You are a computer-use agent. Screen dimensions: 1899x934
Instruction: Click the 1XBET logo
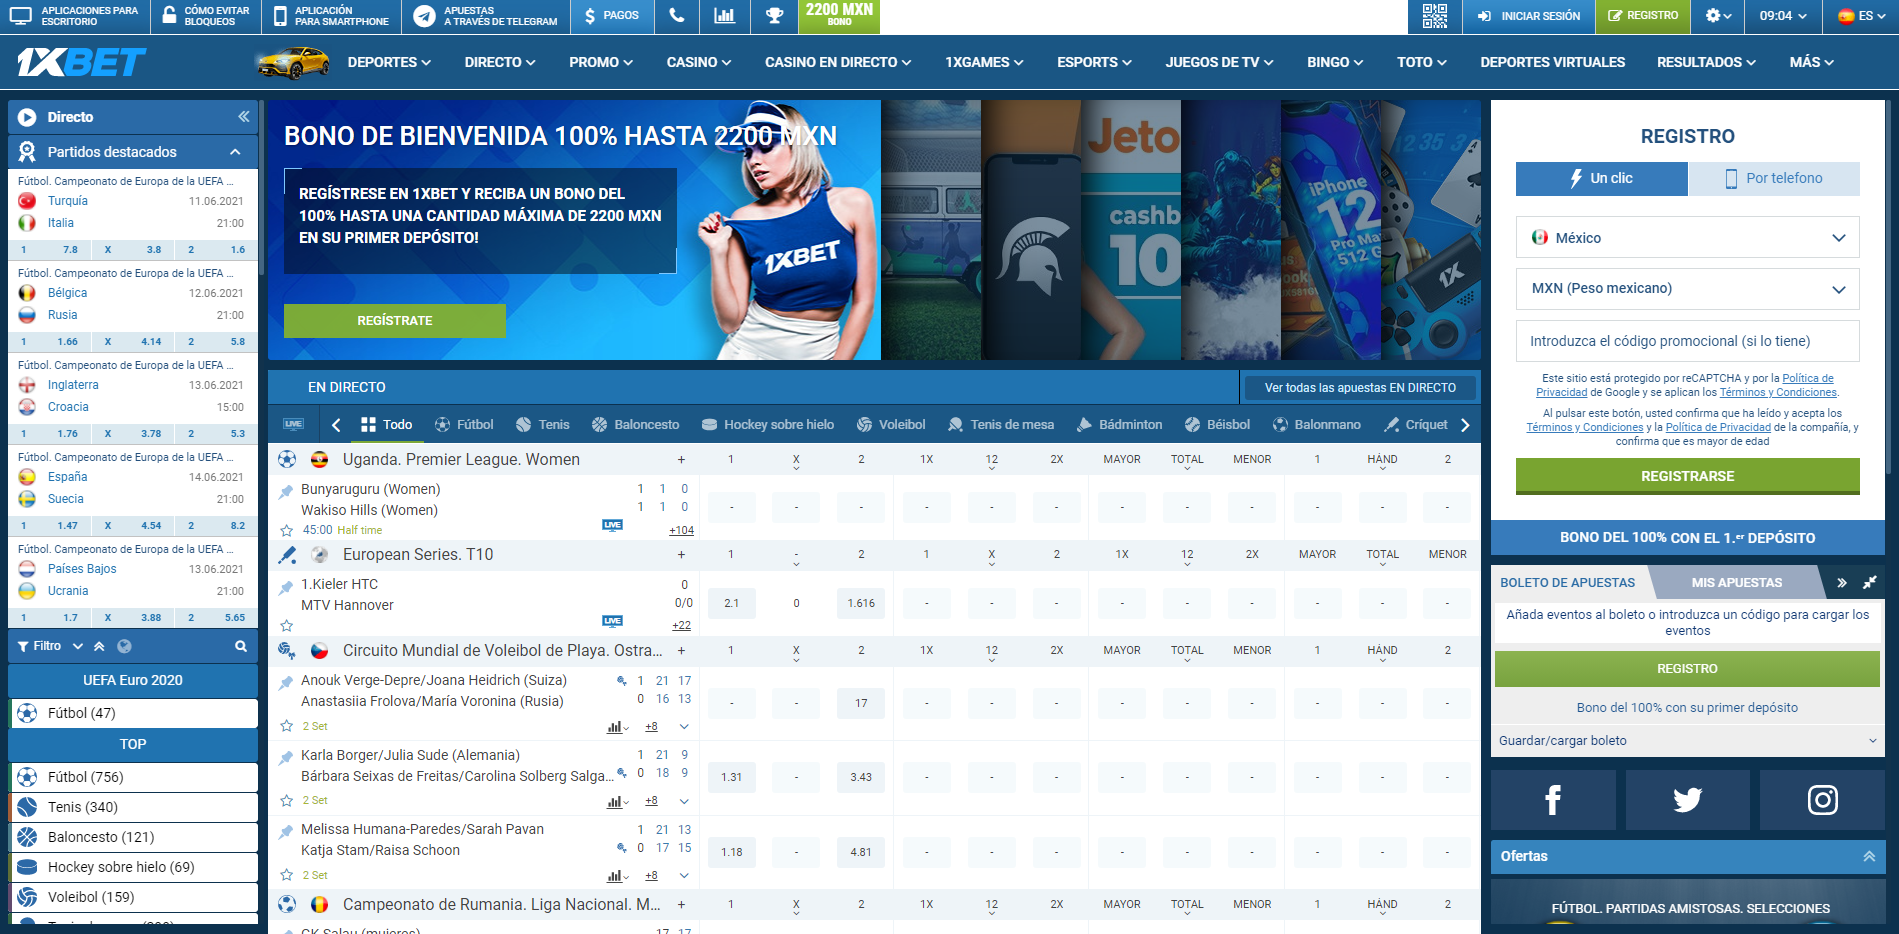tap(81, 62)
